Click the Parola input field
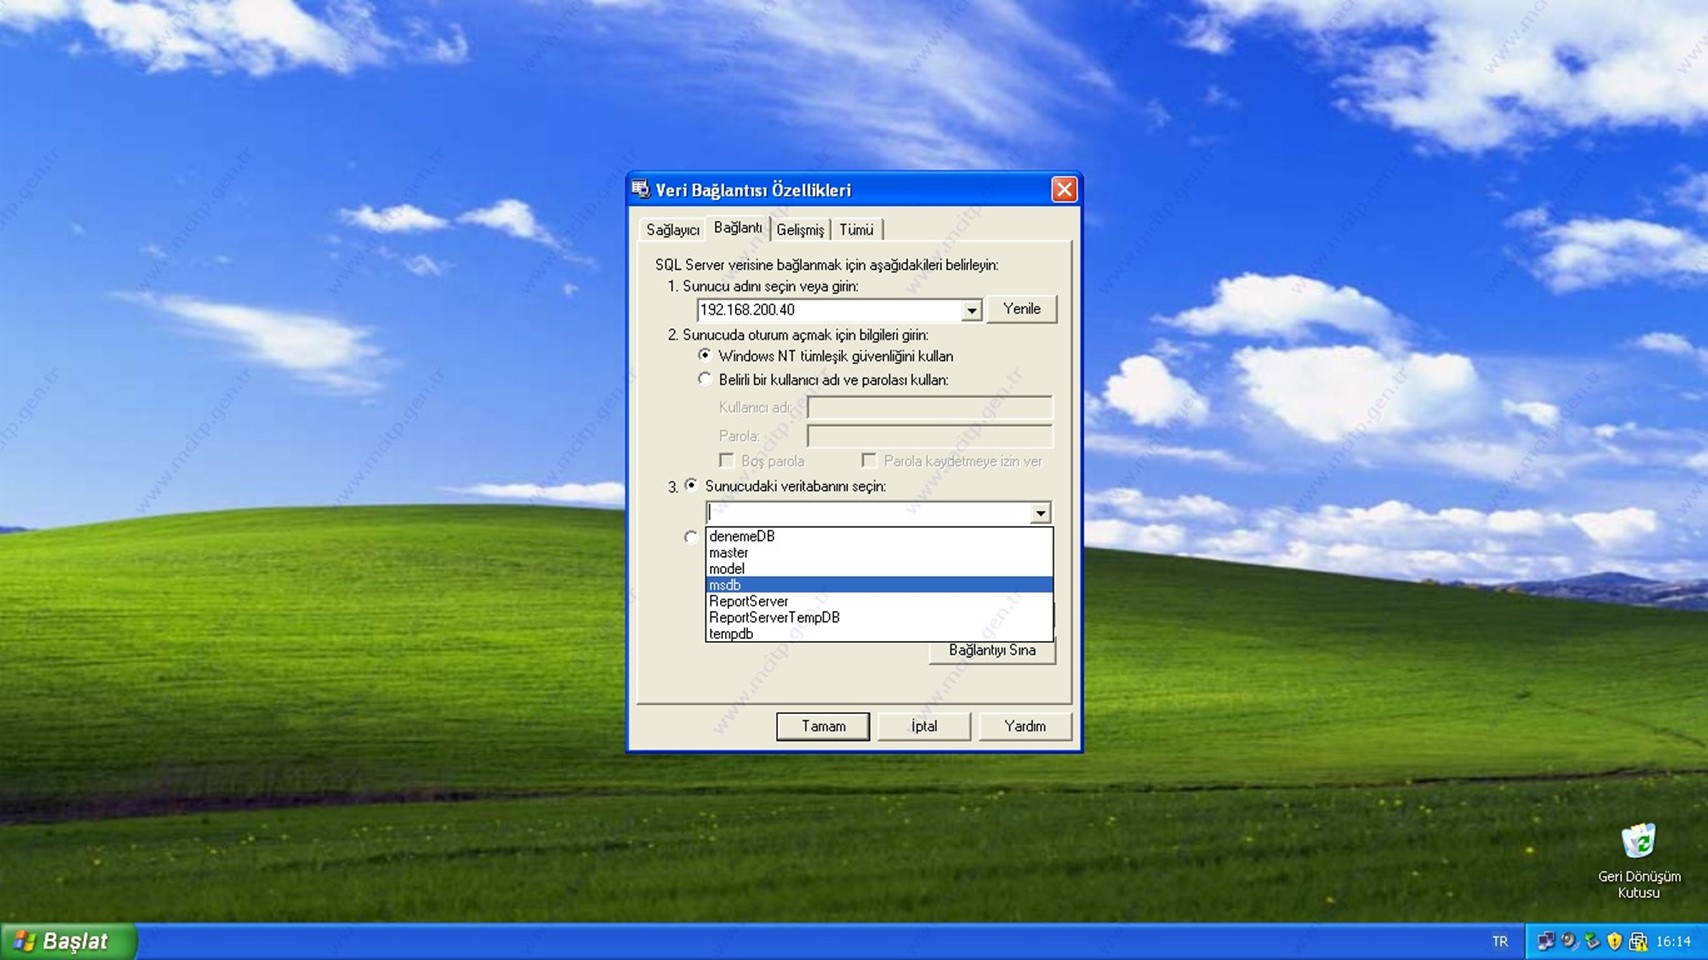 click(x=929, y=436)
